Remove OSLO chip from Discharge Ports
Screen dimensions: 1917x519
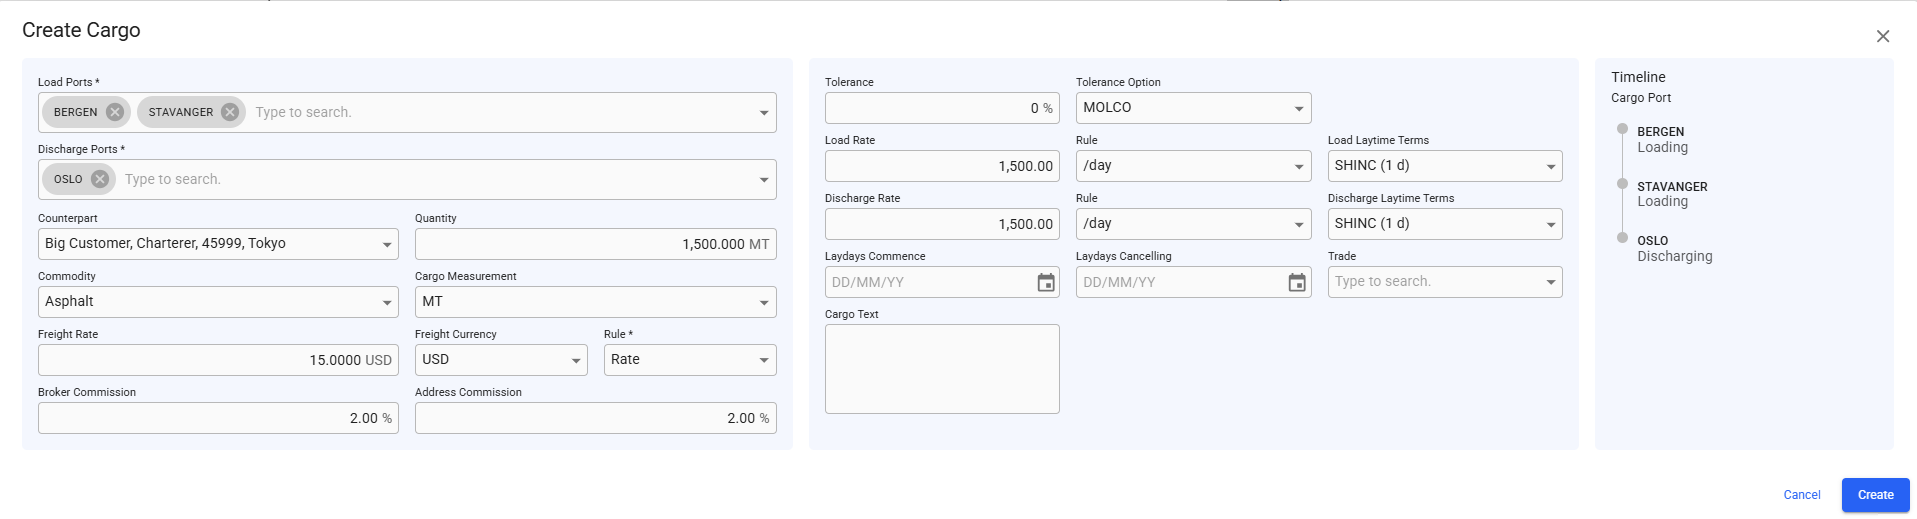pos(100,179)
